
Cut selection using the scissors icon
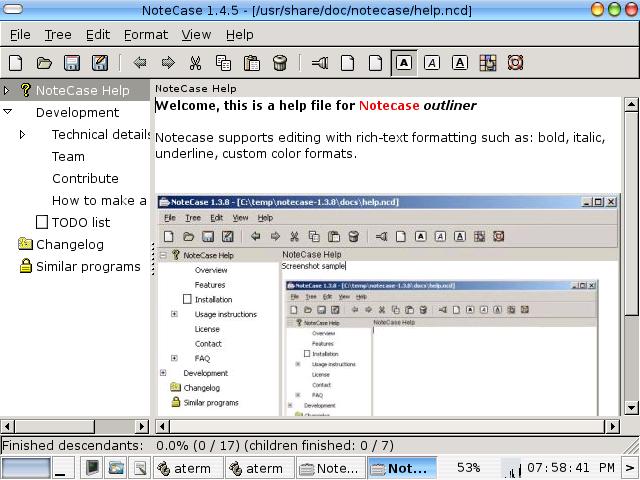click(196, 63)
